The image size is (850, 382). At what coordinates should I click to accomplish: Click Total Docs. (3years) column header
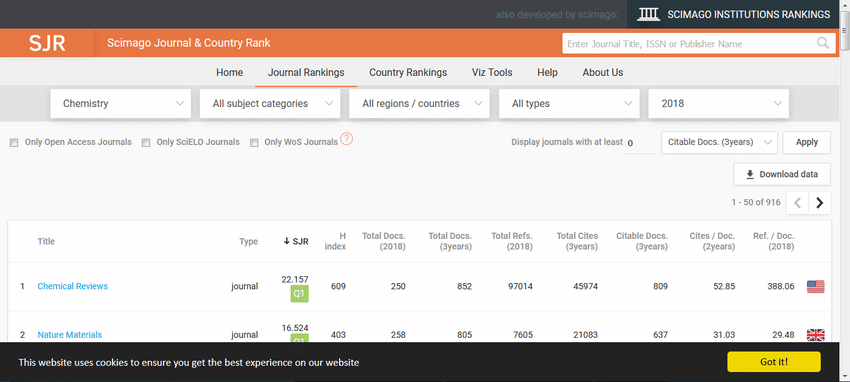(x=450, y=242)
